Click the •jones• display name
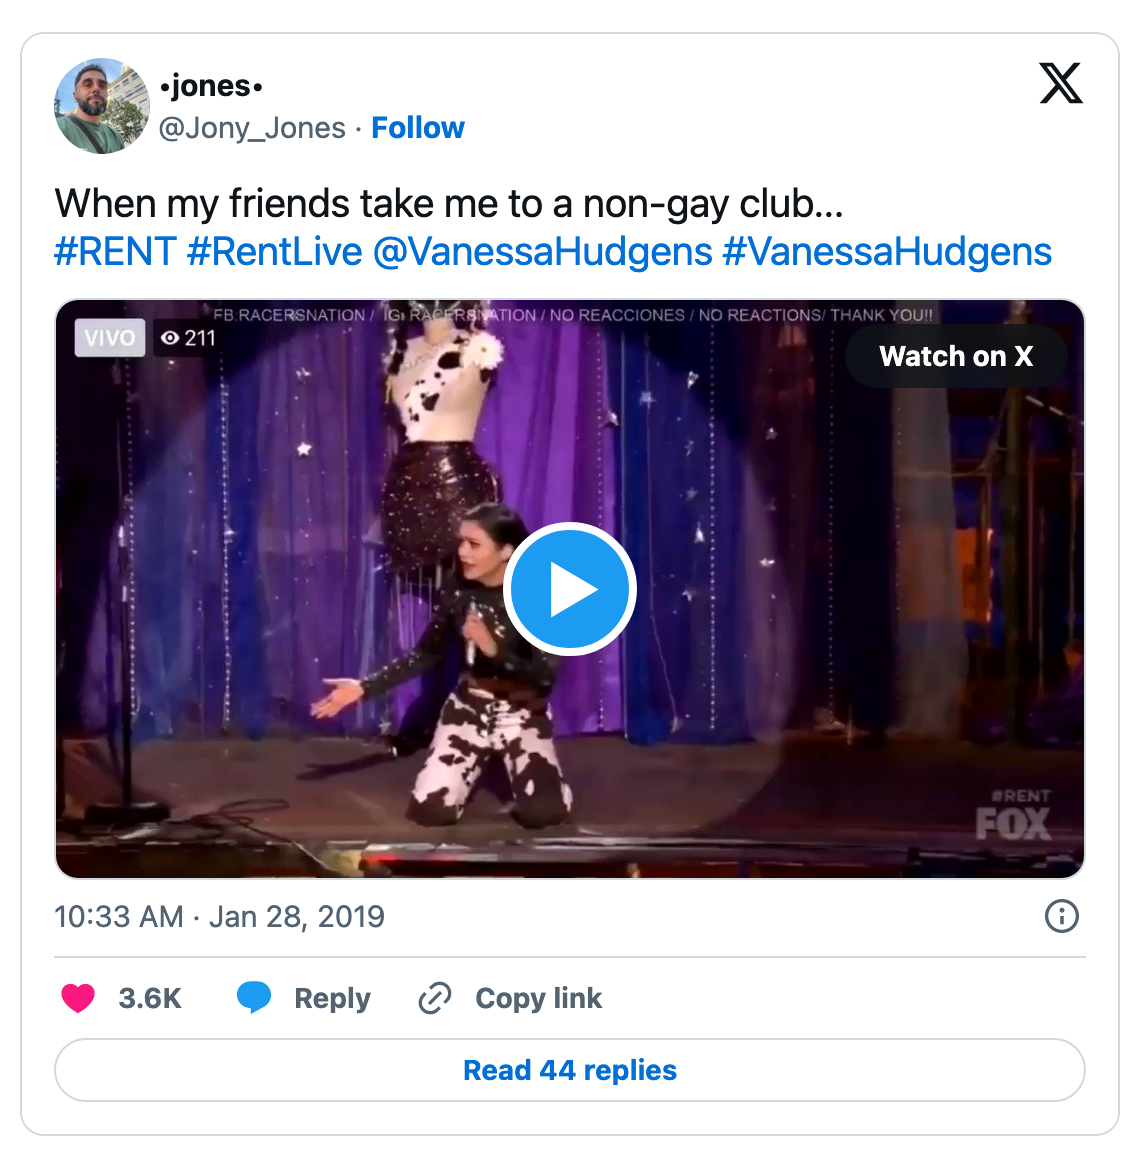Viewport: 1142px width, 1158px height. pyautogui.click(x=212, y=87)
